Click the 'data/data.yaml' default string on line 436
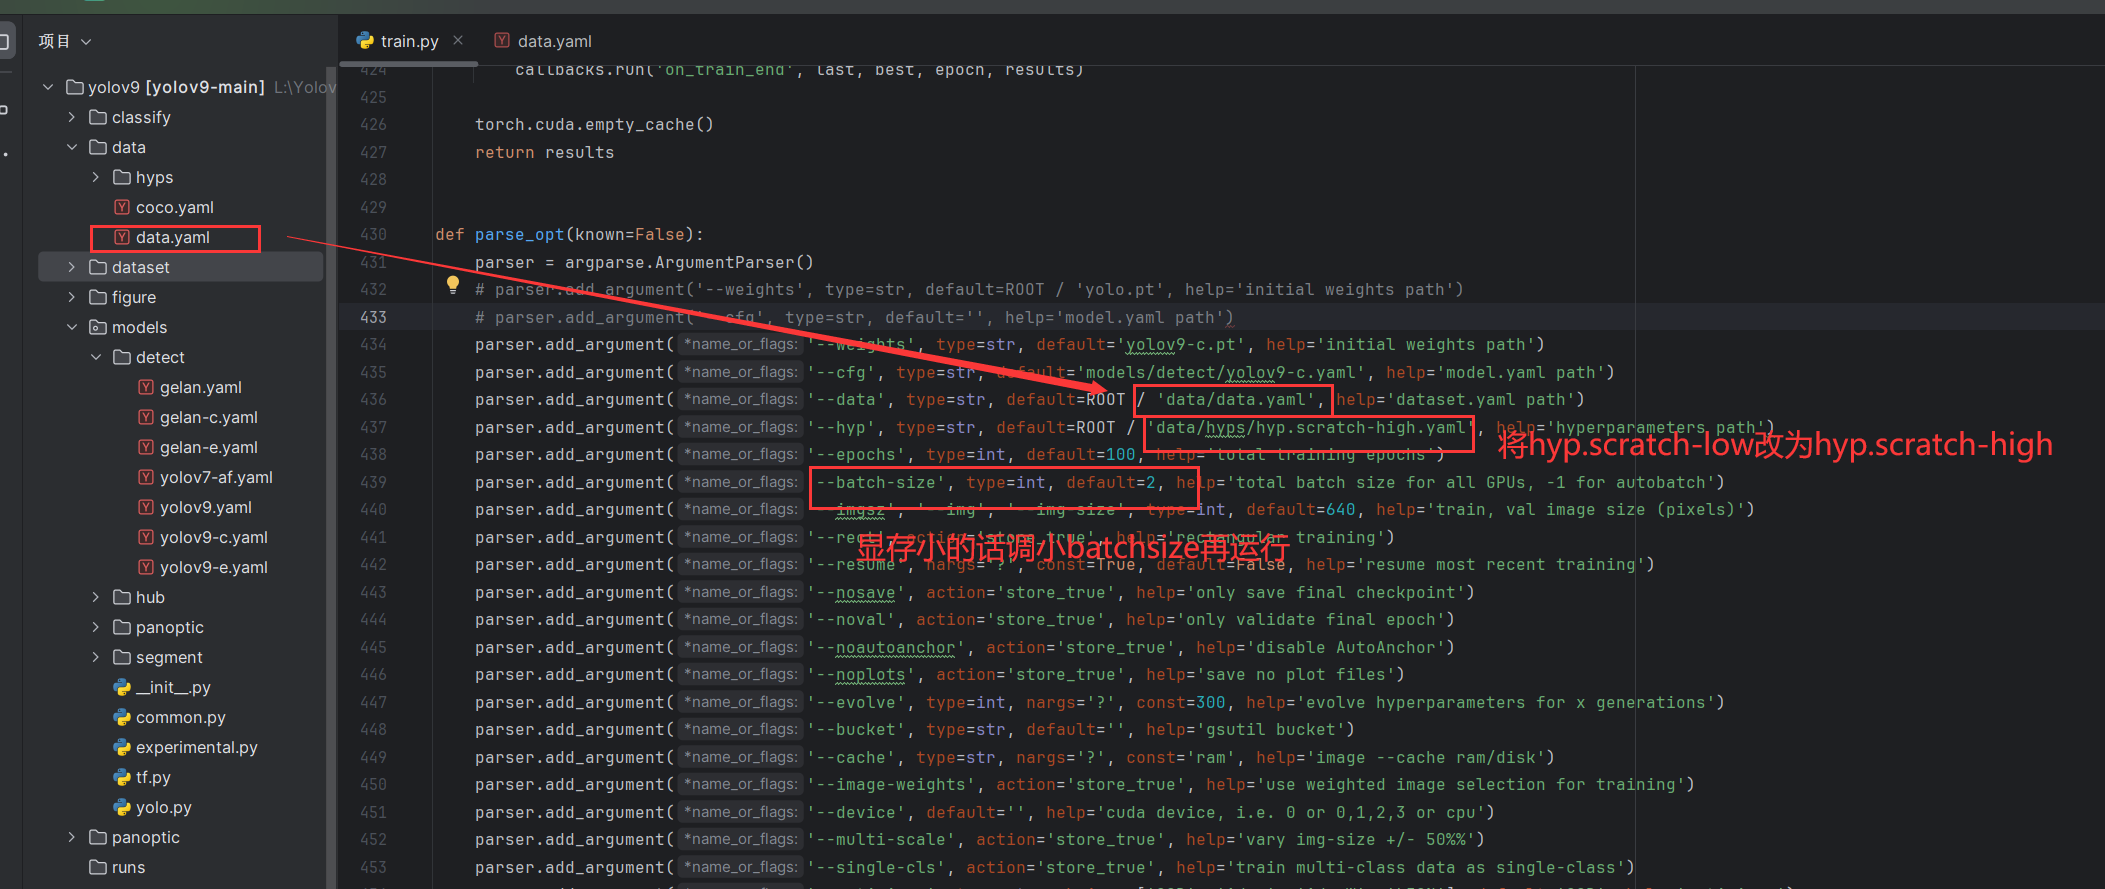 [1236, 399]
